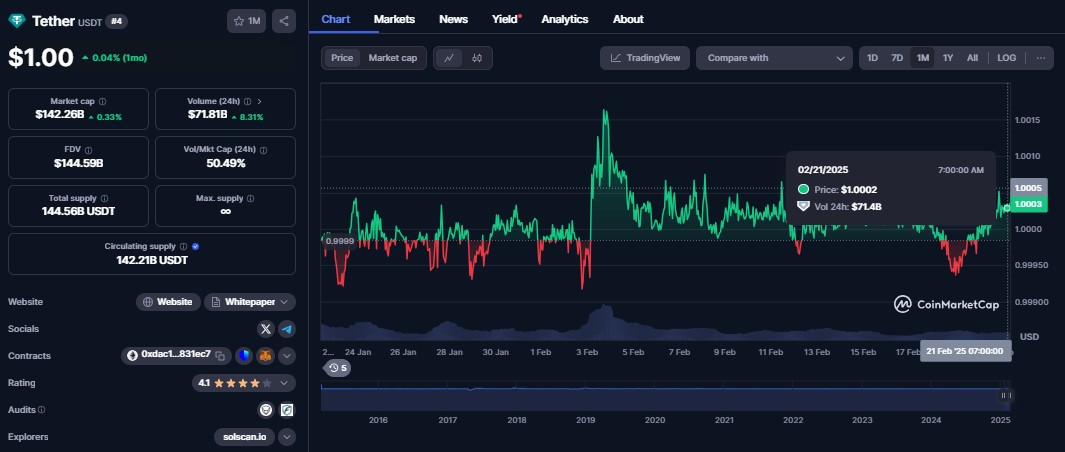The height and width of the screenshot is (452, 1065).
Task: Click FDV info icon
Action: (x=88, y=150)
